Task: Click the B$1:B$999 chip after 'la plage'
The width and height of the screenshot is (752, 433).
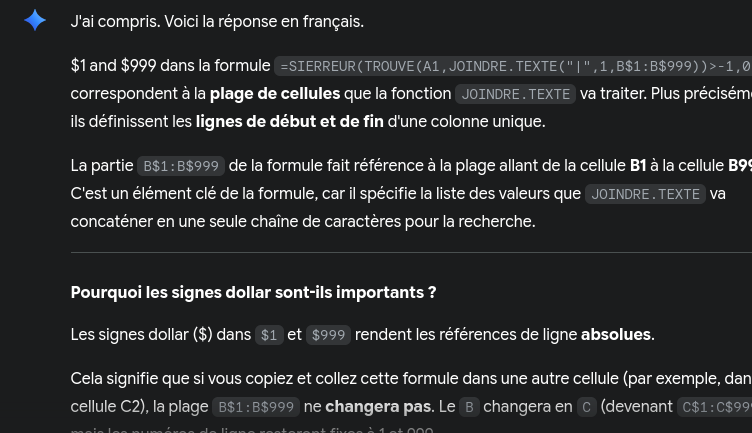Action: [x=256, y=407]
